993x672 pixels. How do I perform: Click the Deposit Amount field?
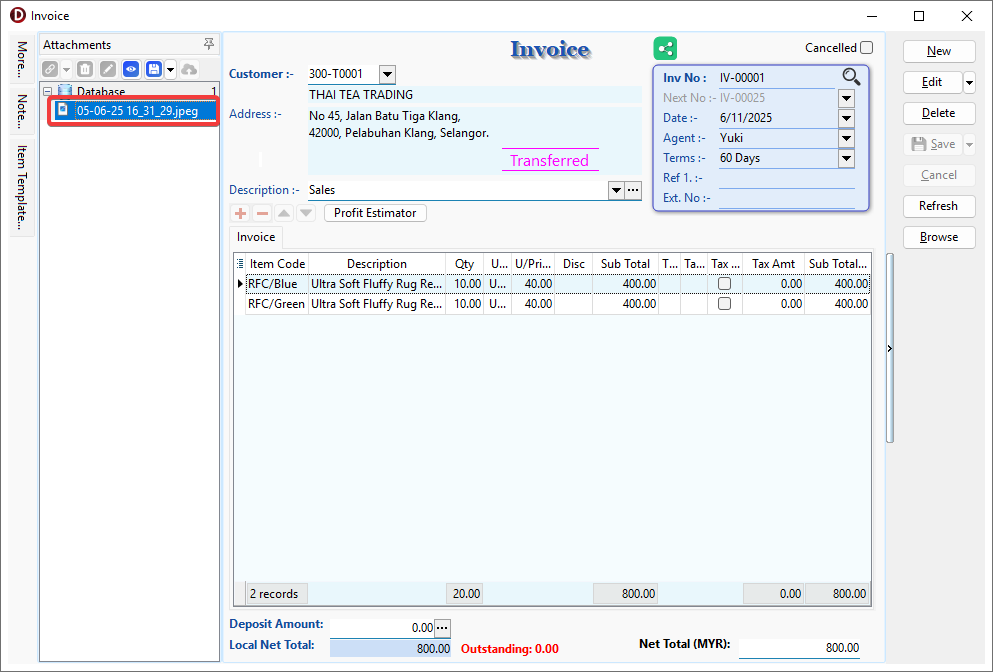click(382, 628)
